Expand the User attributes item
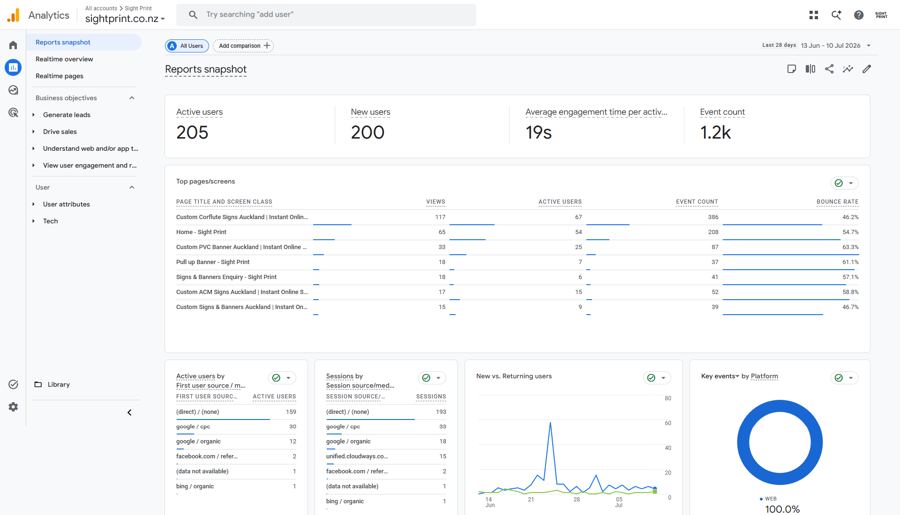900x515 pixels. coord(33,204)
